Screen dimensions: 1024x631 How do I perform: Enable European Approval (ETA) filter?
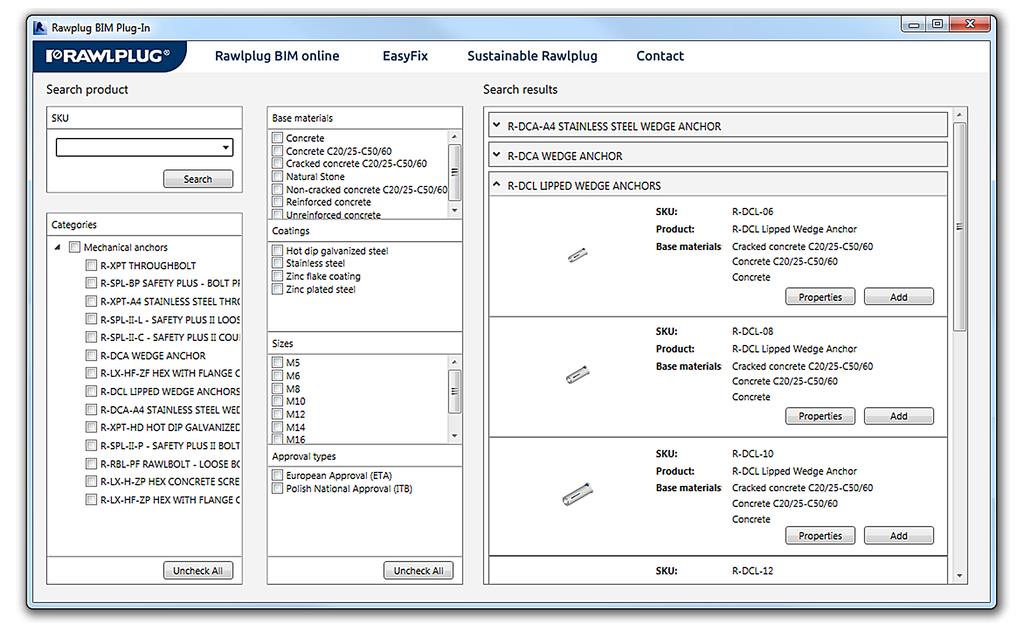point(278,476)
